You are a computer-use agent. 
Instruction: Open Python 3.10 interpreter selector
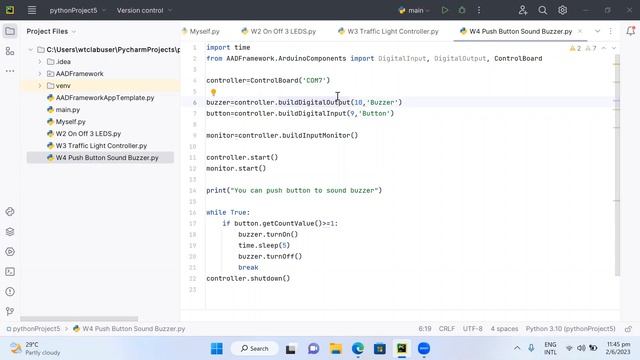click(570, 329)
